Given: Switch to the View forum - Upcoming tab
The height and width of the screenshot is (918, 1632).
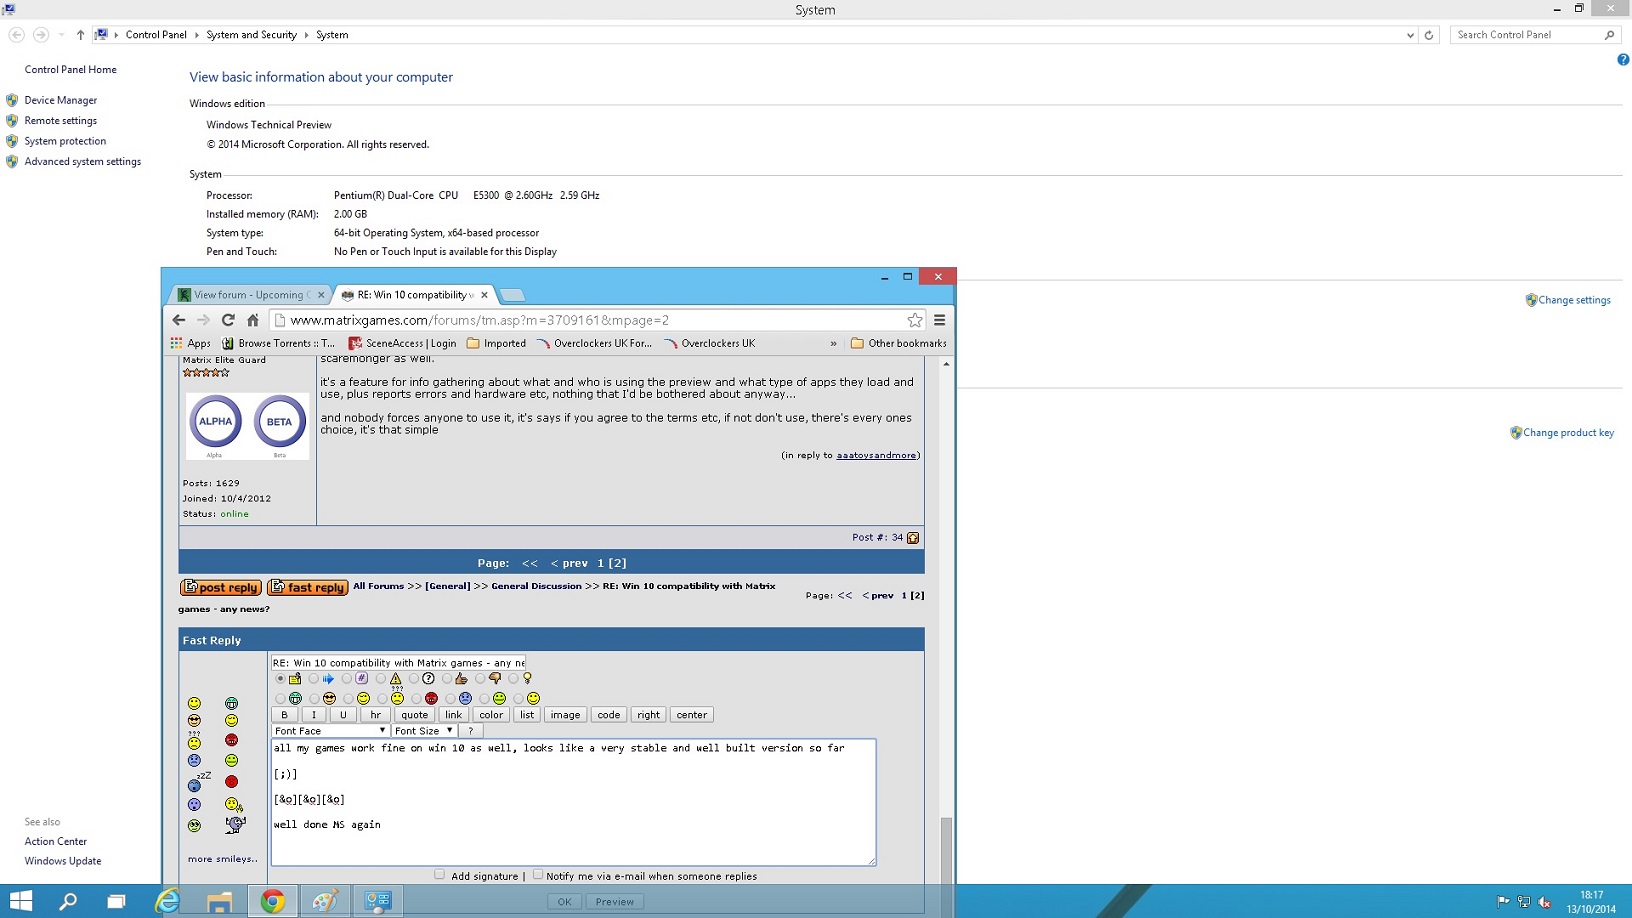Looking at the screenshot, I should [x=250, y=295].
